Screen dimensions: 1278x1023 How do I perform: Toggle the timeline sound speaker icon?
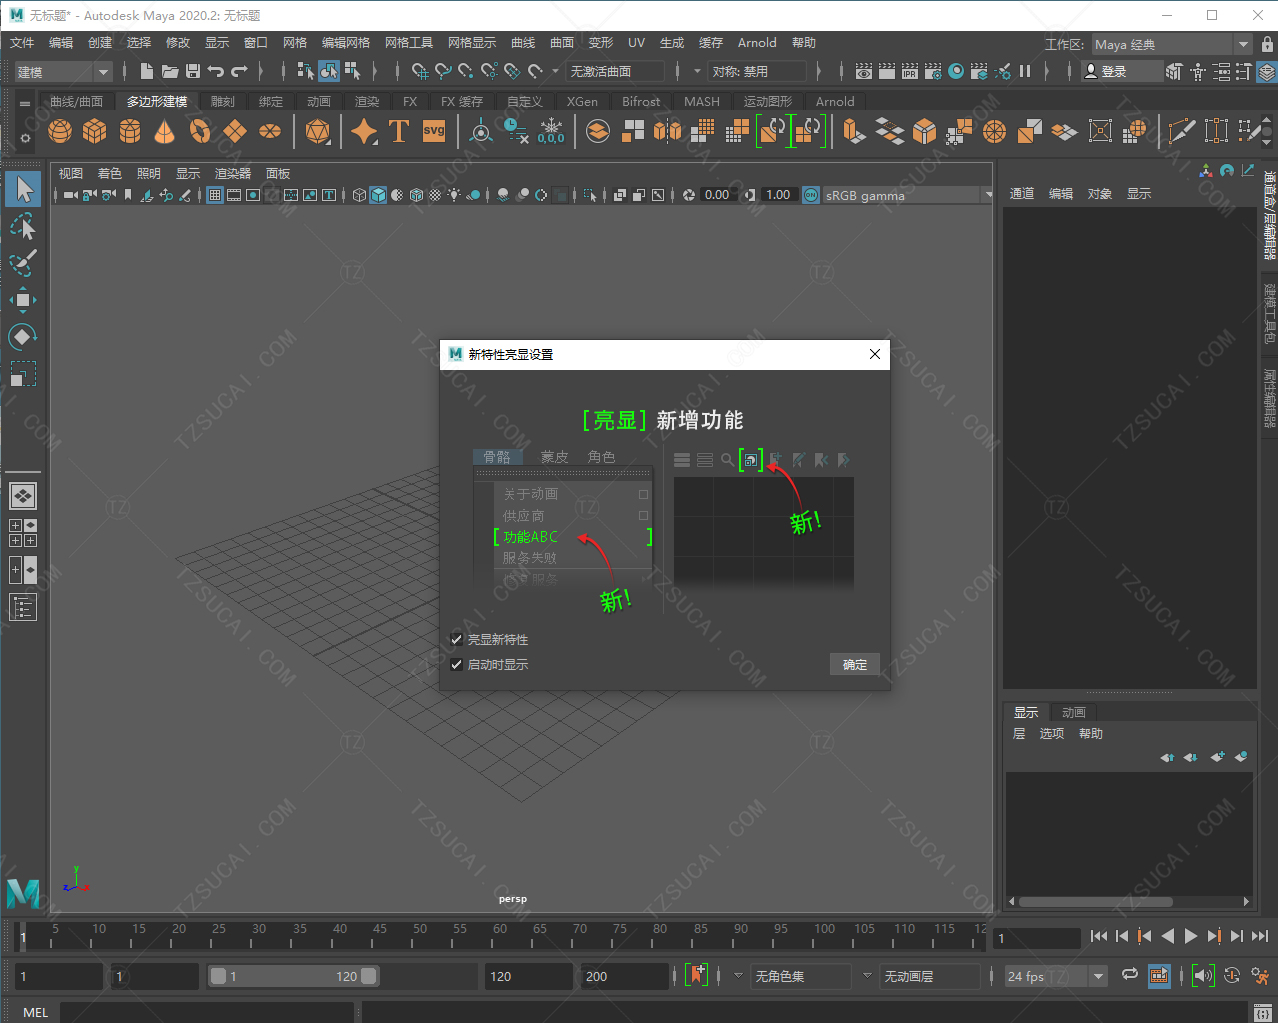1203,976
